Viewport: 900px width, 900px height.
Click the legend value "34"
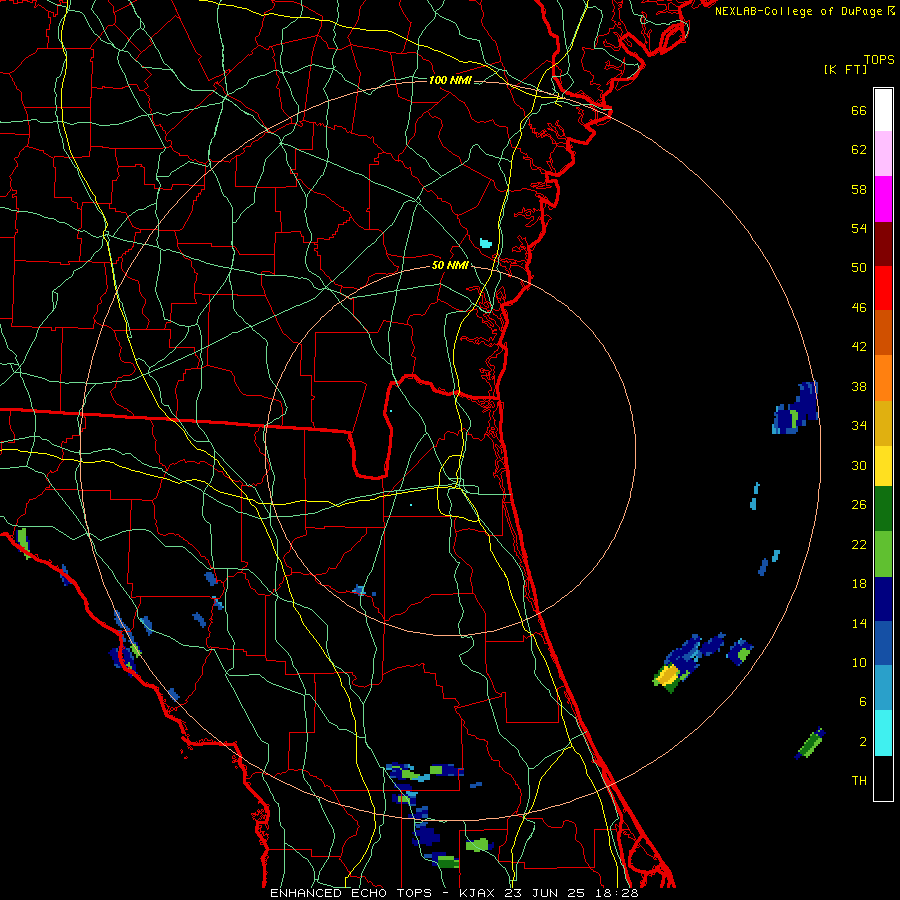pyautogui.click(x=859, y=426)
